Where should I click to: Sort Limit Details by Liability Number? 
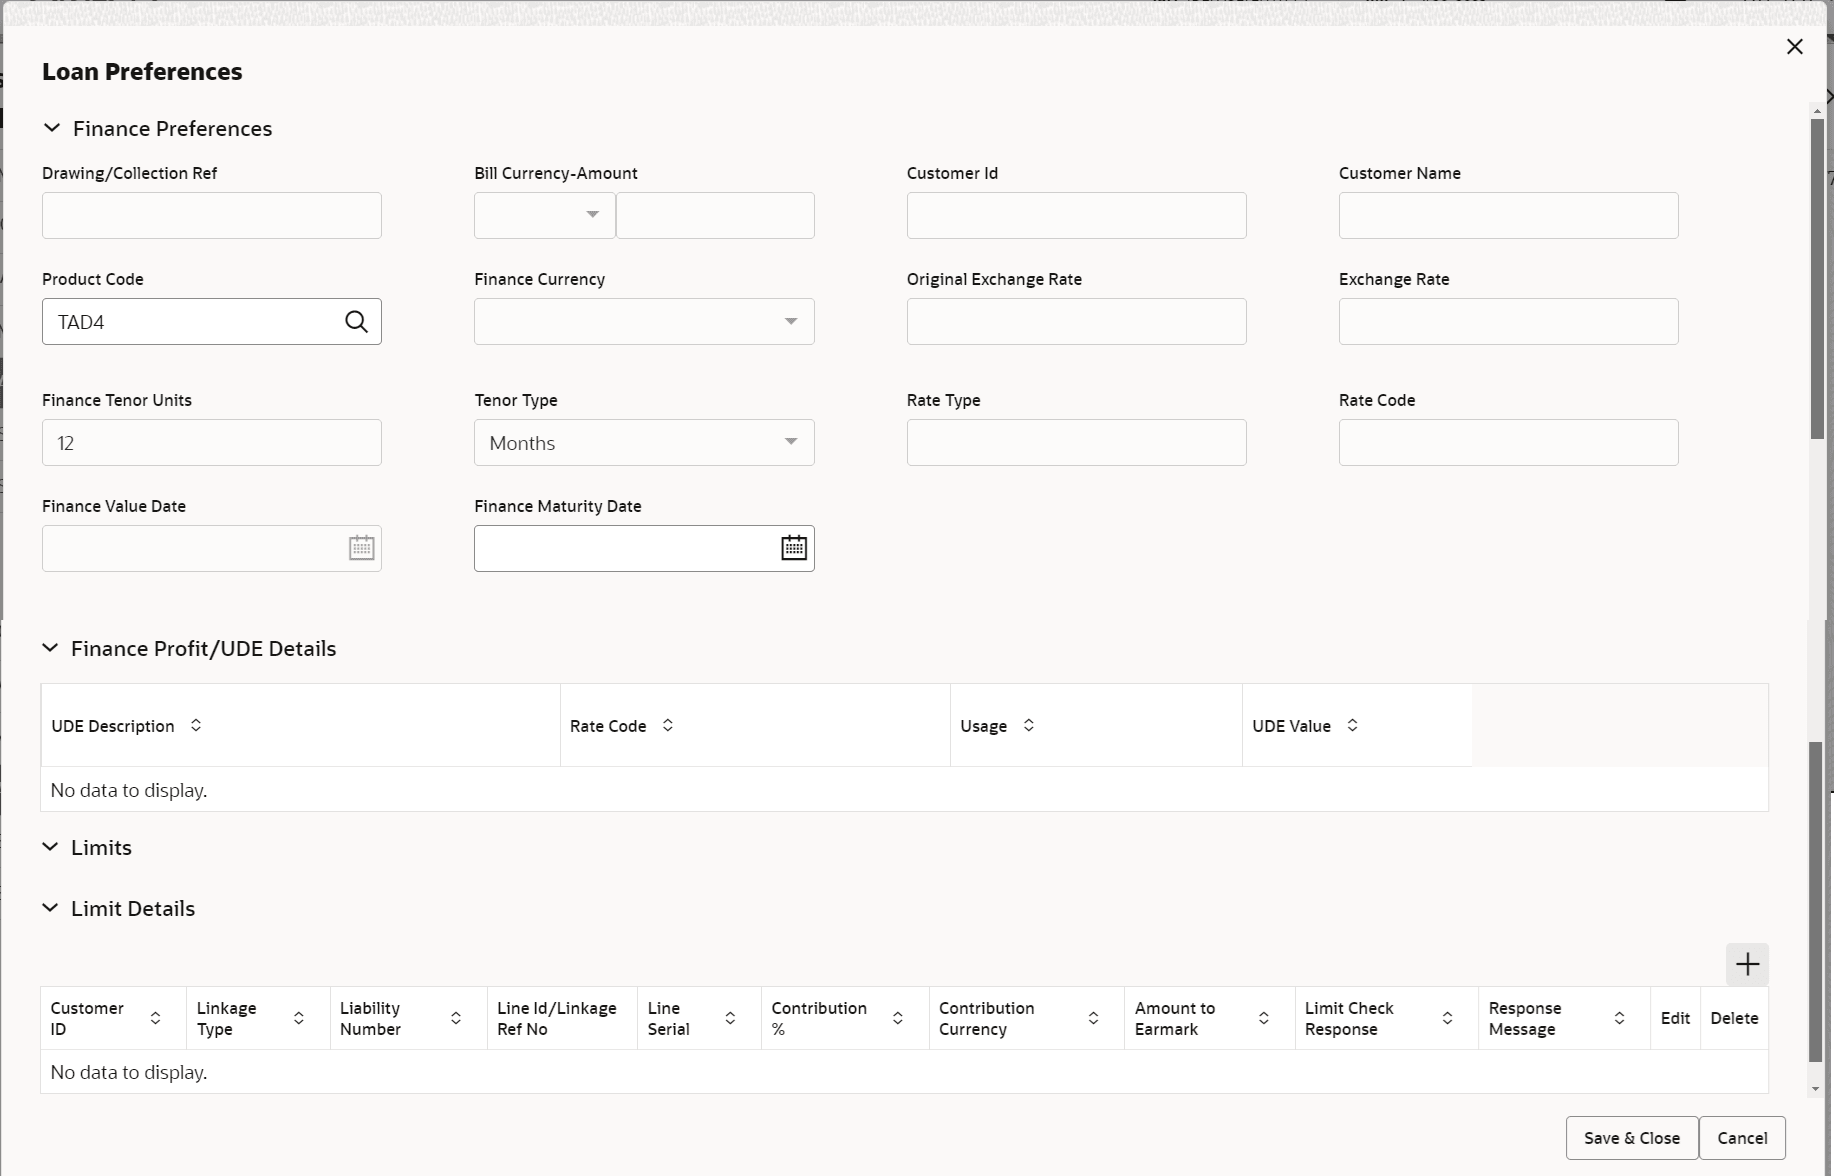coord(456,1018)
